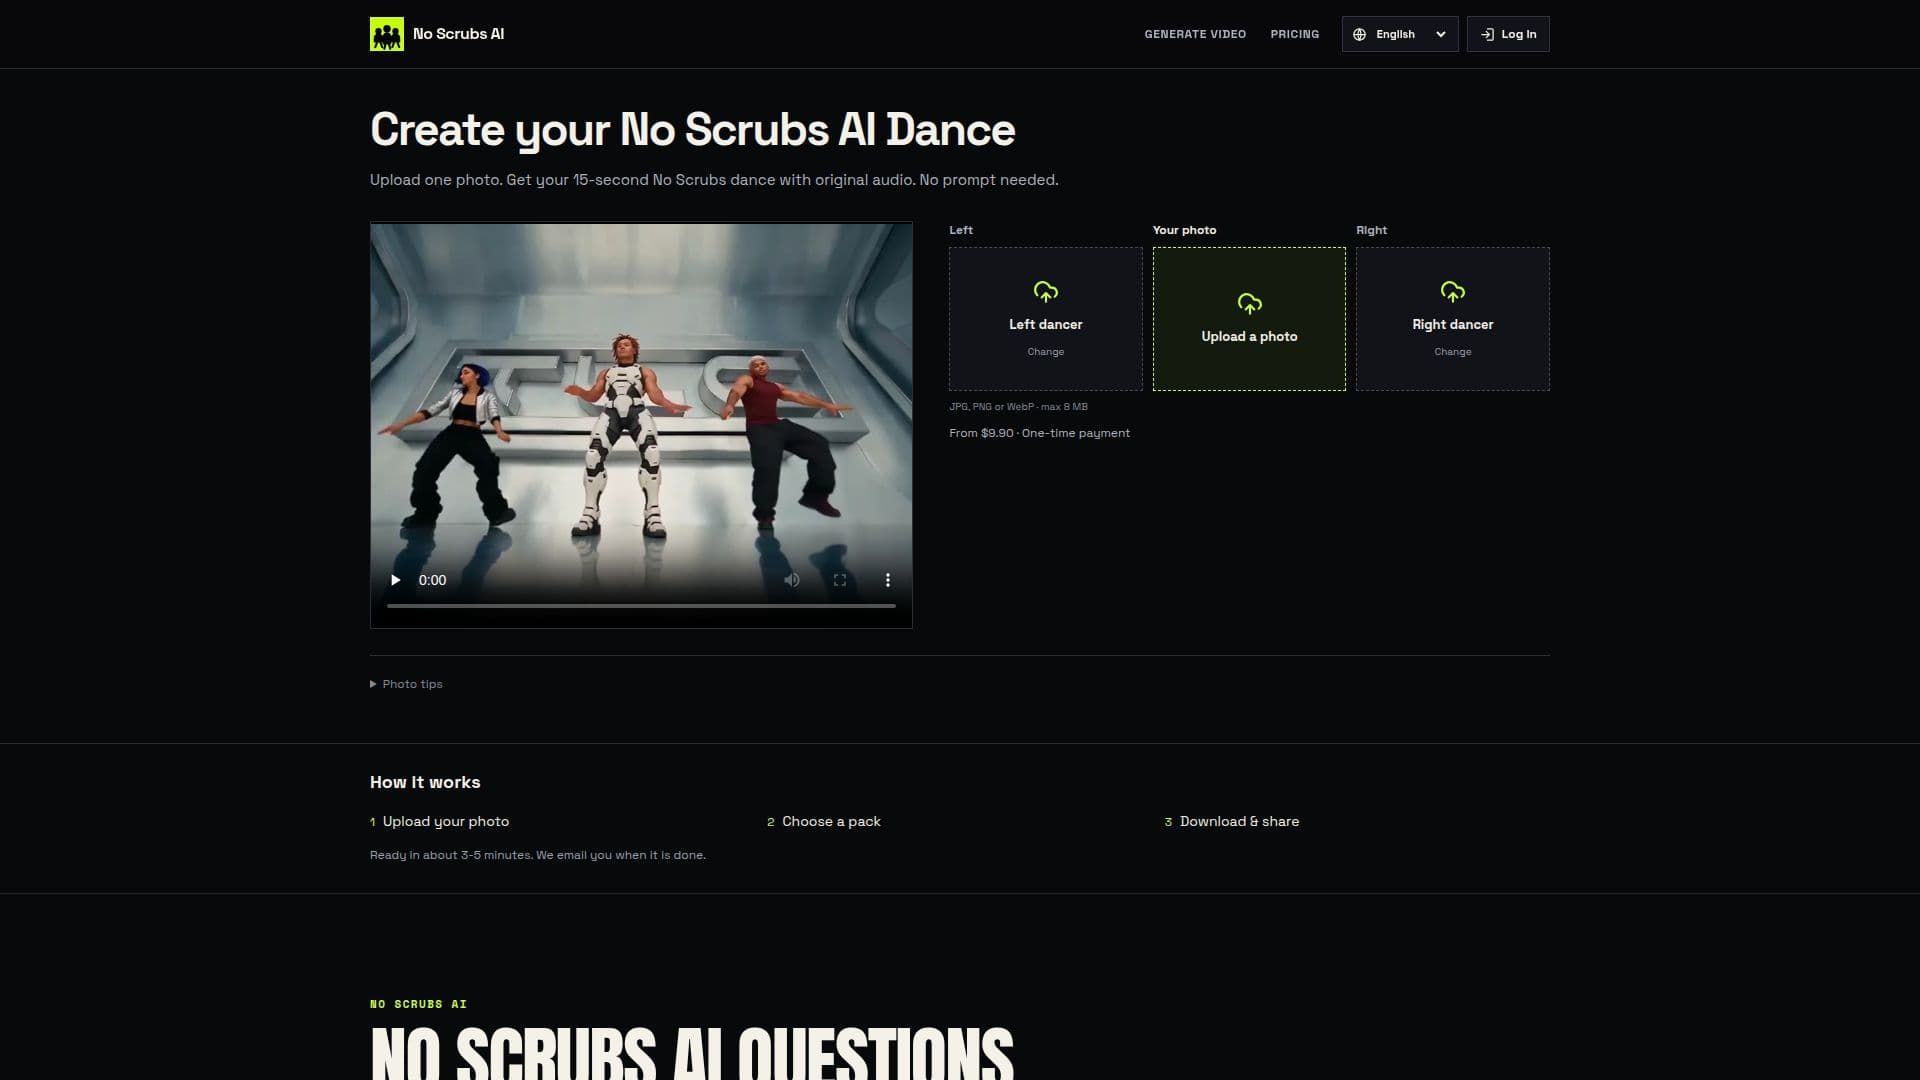Click the Right dancer label text
This screenshot has height=1080, width=1920.
pos(1452,324)
